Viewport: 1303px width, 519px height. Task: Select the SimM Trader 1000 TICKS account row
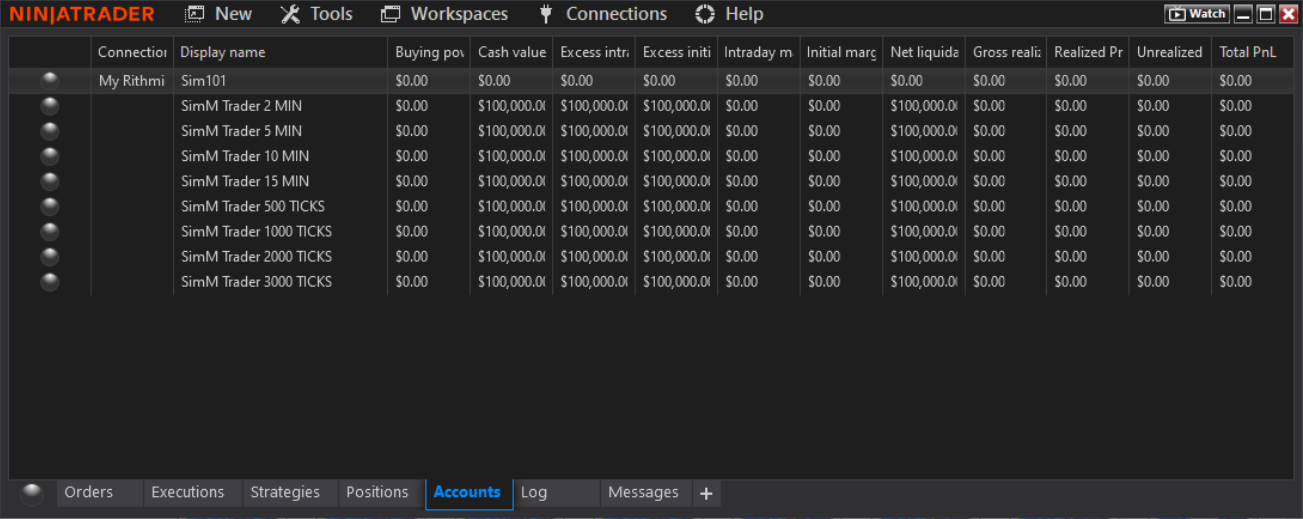point(256,231)
